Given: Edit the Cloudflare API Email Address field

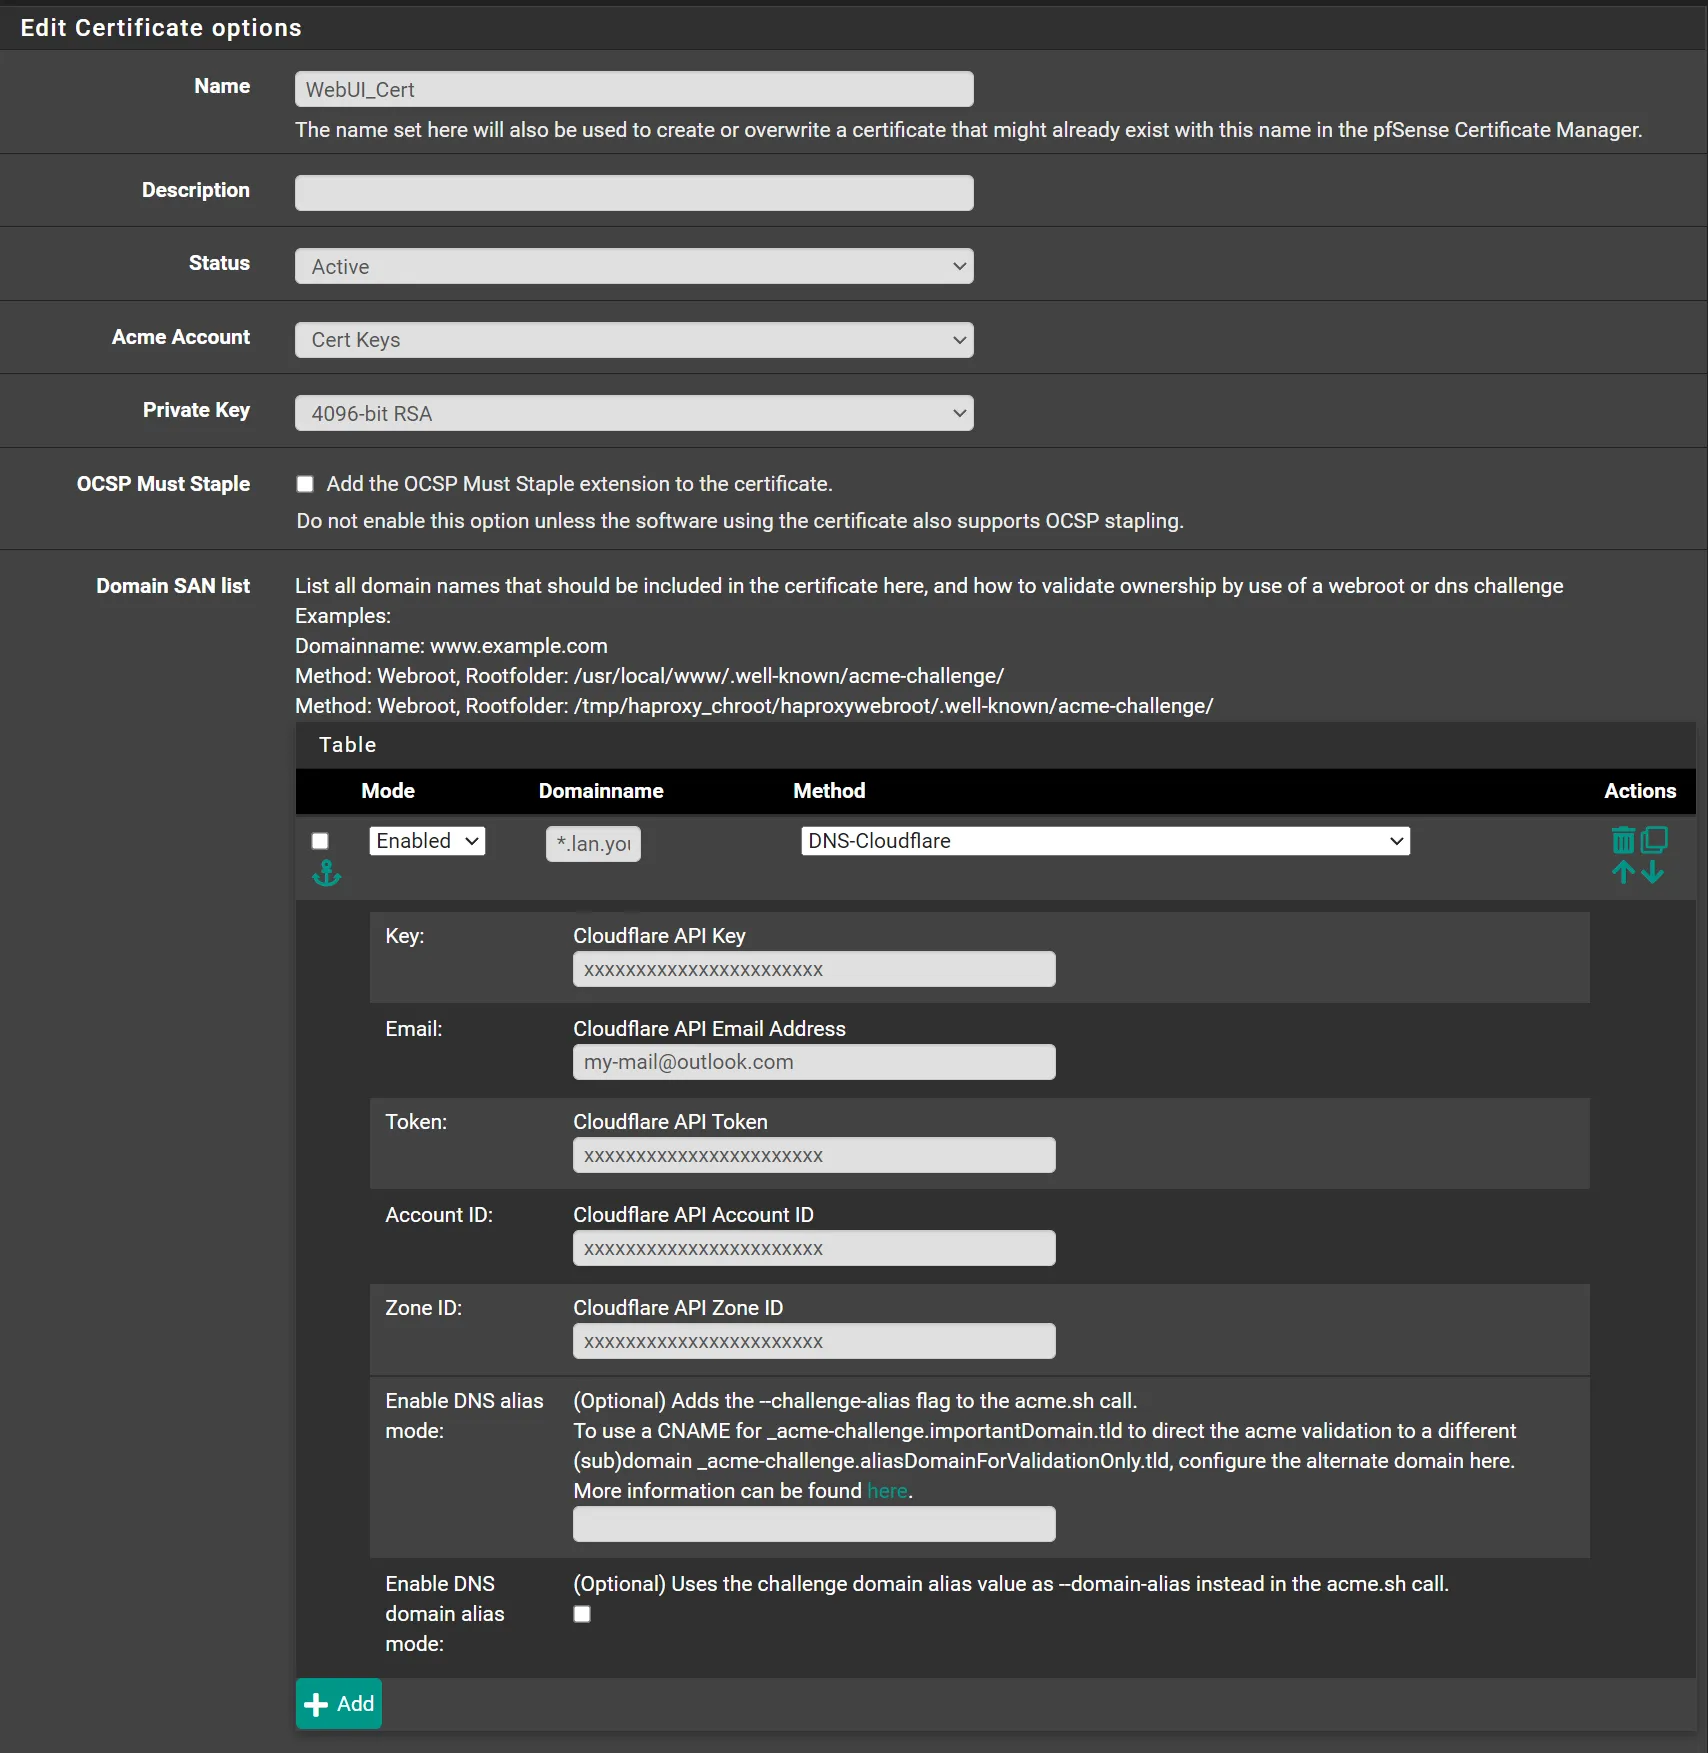Looking at the screenshot, I should point(813,1062).
